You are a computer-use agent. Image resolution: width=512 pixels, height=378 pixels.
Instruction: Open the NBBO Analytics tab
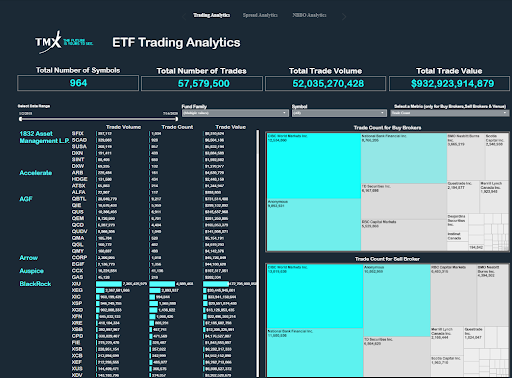point(309,15)
